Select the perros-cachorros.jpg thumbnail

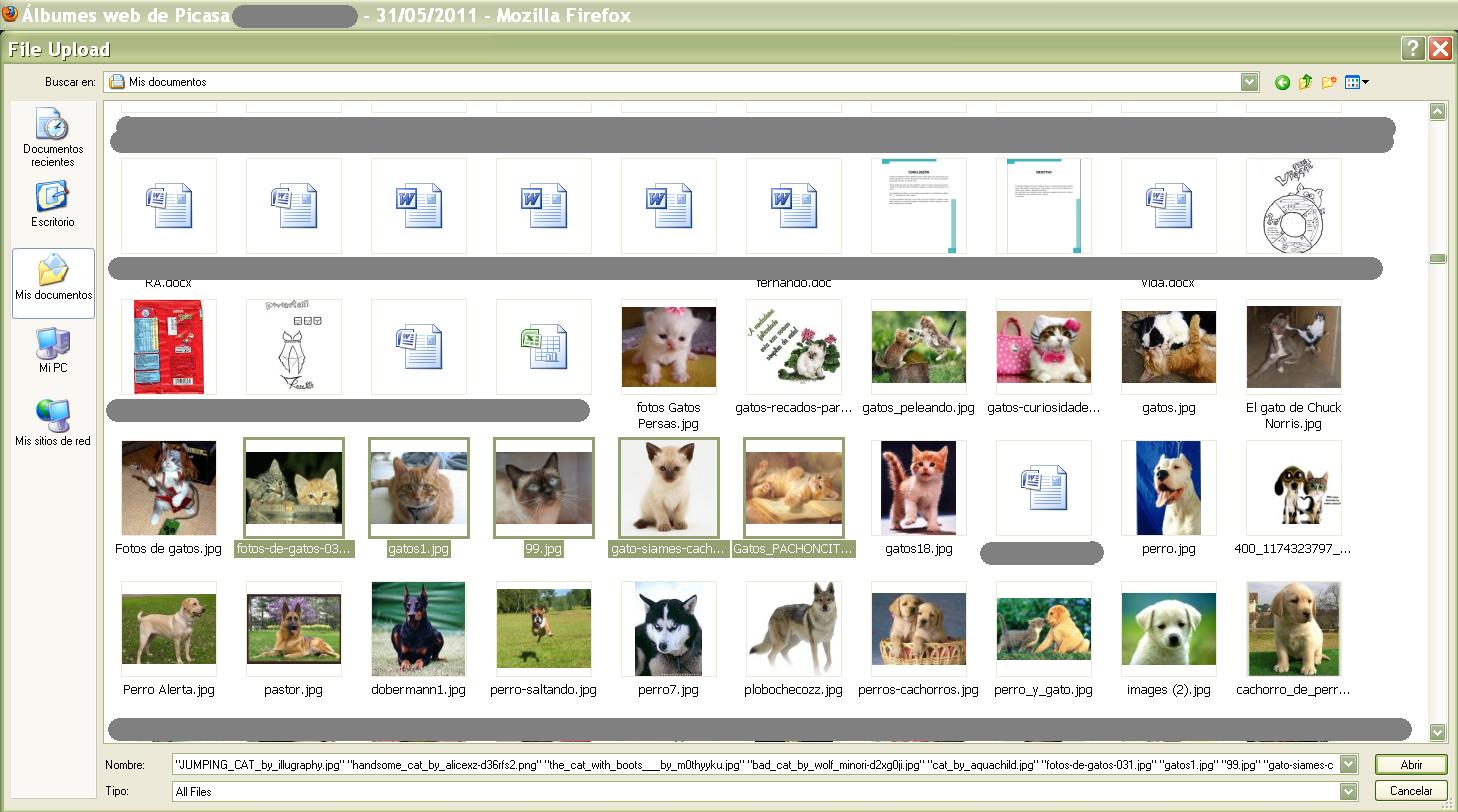pyautogui.click(x=919, y=629)
